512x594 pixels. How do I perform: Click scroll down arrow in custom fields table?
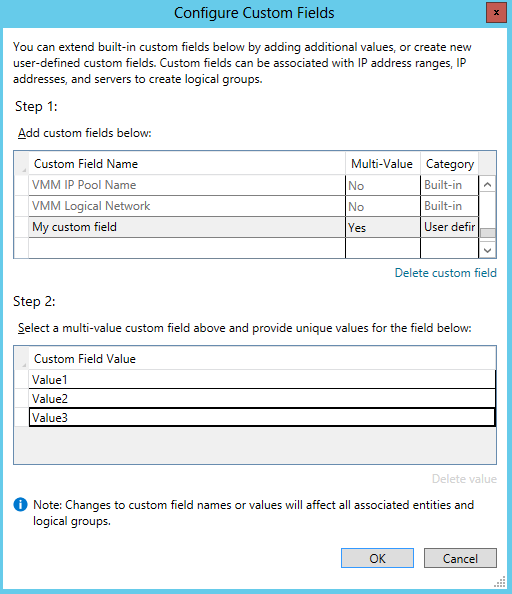(487, 250)
